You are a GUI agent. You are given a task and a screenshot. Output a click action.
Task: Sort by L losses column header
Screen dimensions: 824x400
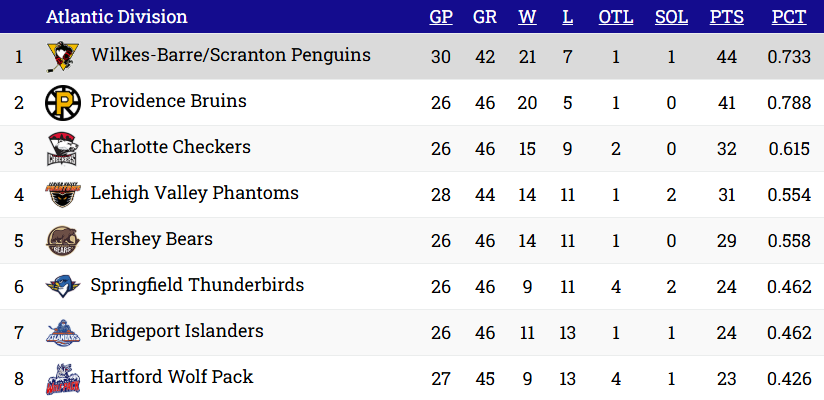(568, 17)
